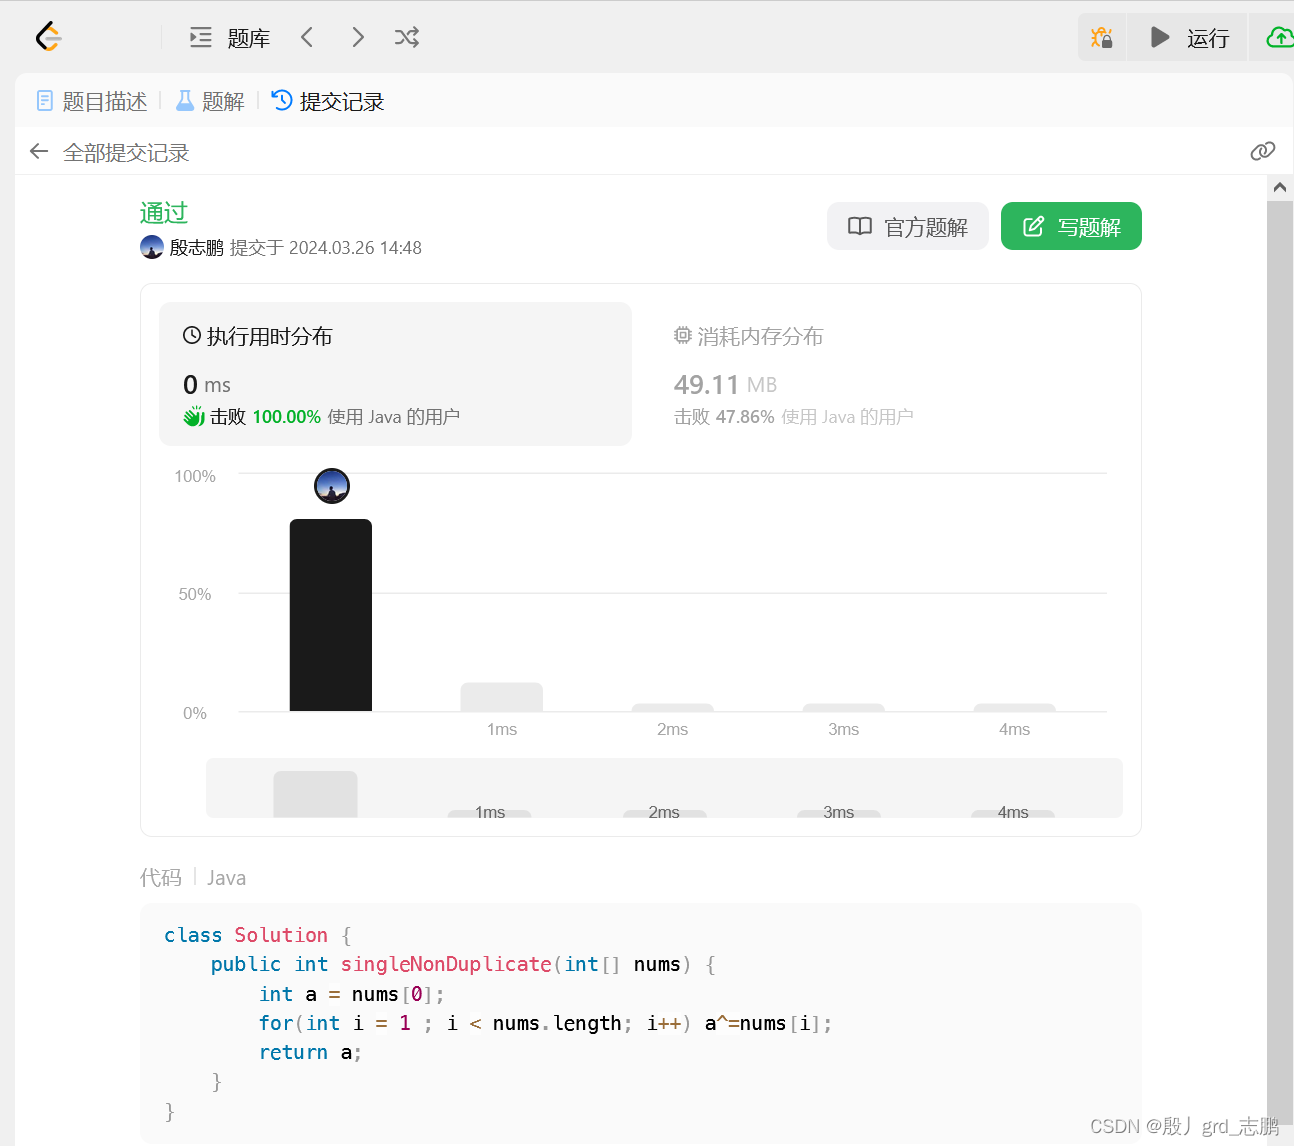
Task: Go to next problem arrow
Action: (x=358, y=37)
